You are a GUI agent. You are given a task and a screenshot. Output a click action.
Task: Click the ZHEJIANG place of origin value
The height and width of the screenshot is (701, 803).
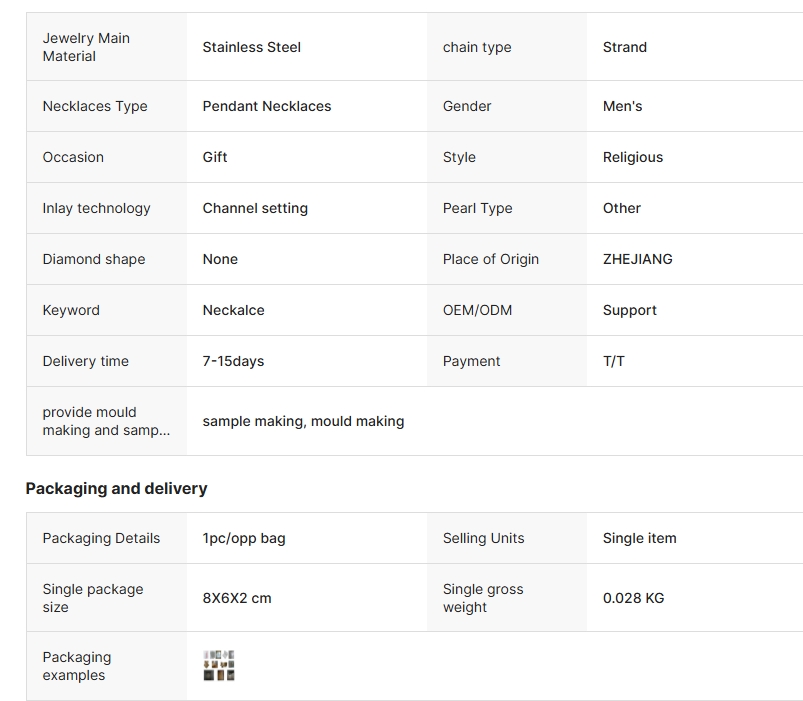coord(638,259)
